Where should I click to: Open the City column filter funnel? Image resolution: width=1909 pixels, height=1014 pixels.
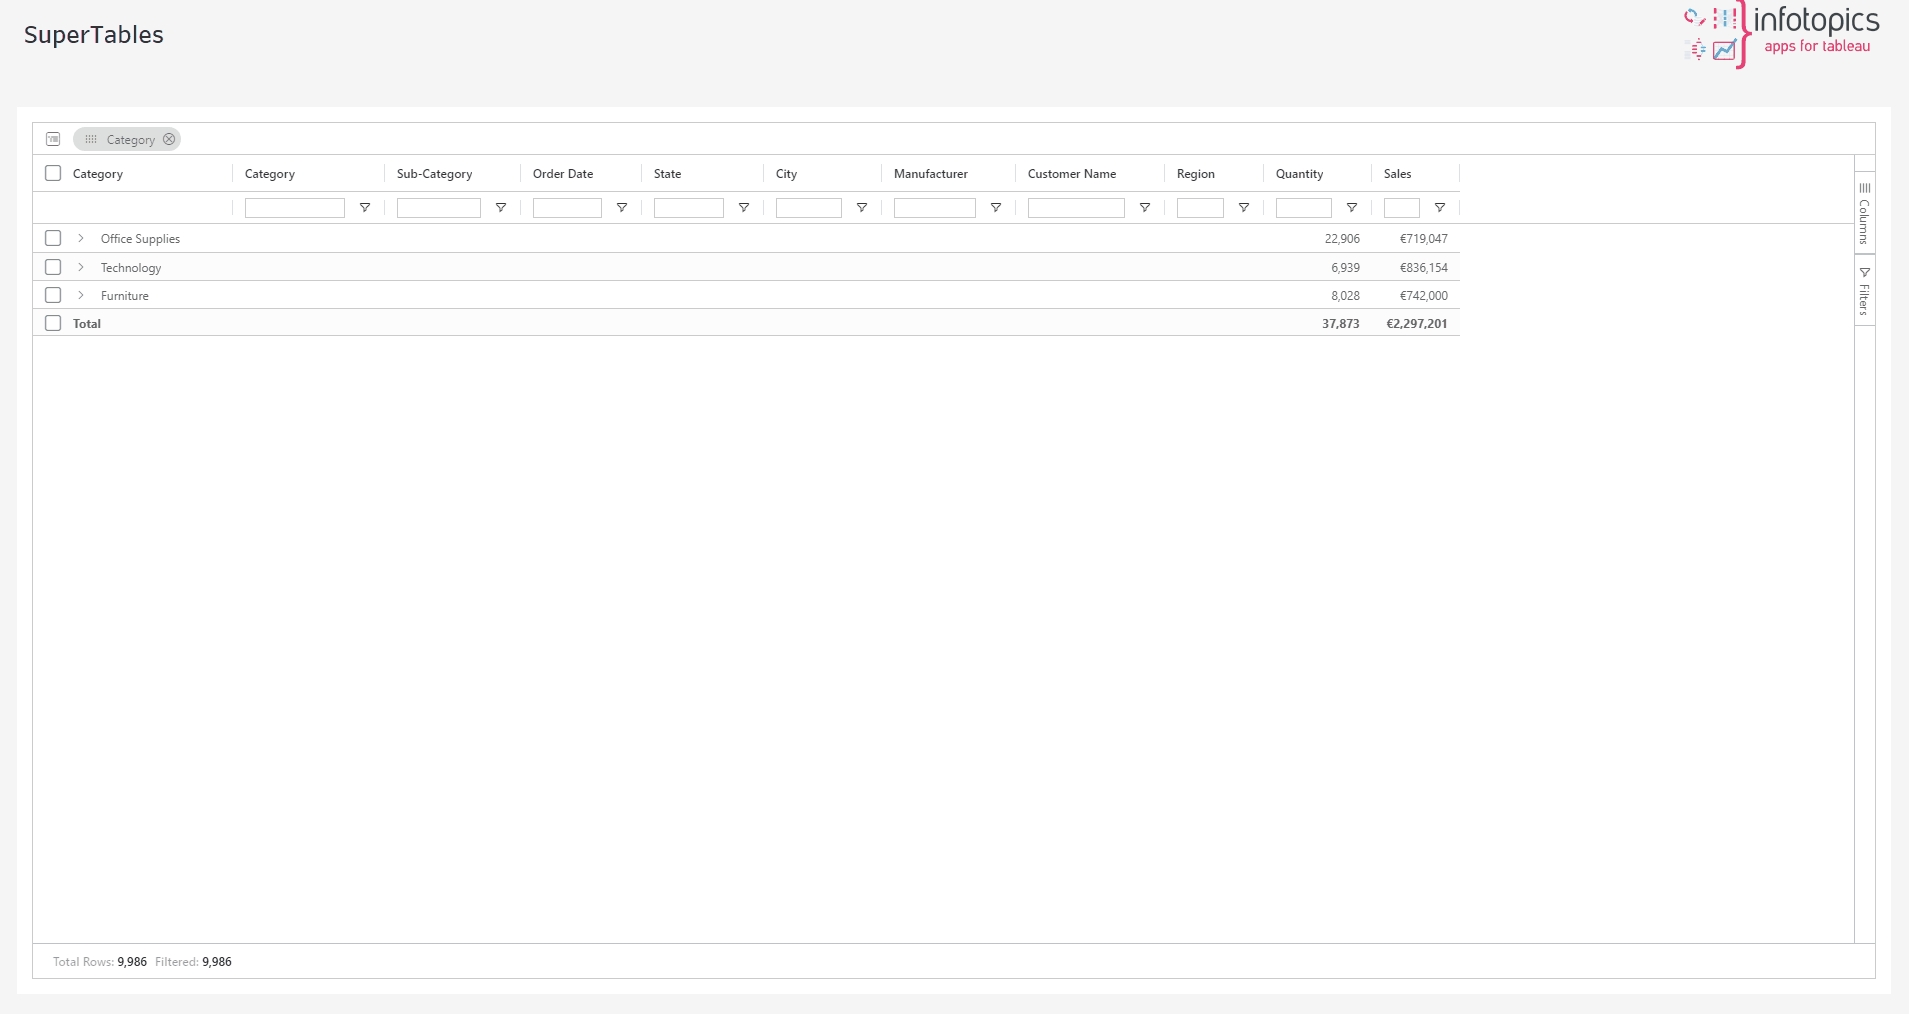point(862,208)
